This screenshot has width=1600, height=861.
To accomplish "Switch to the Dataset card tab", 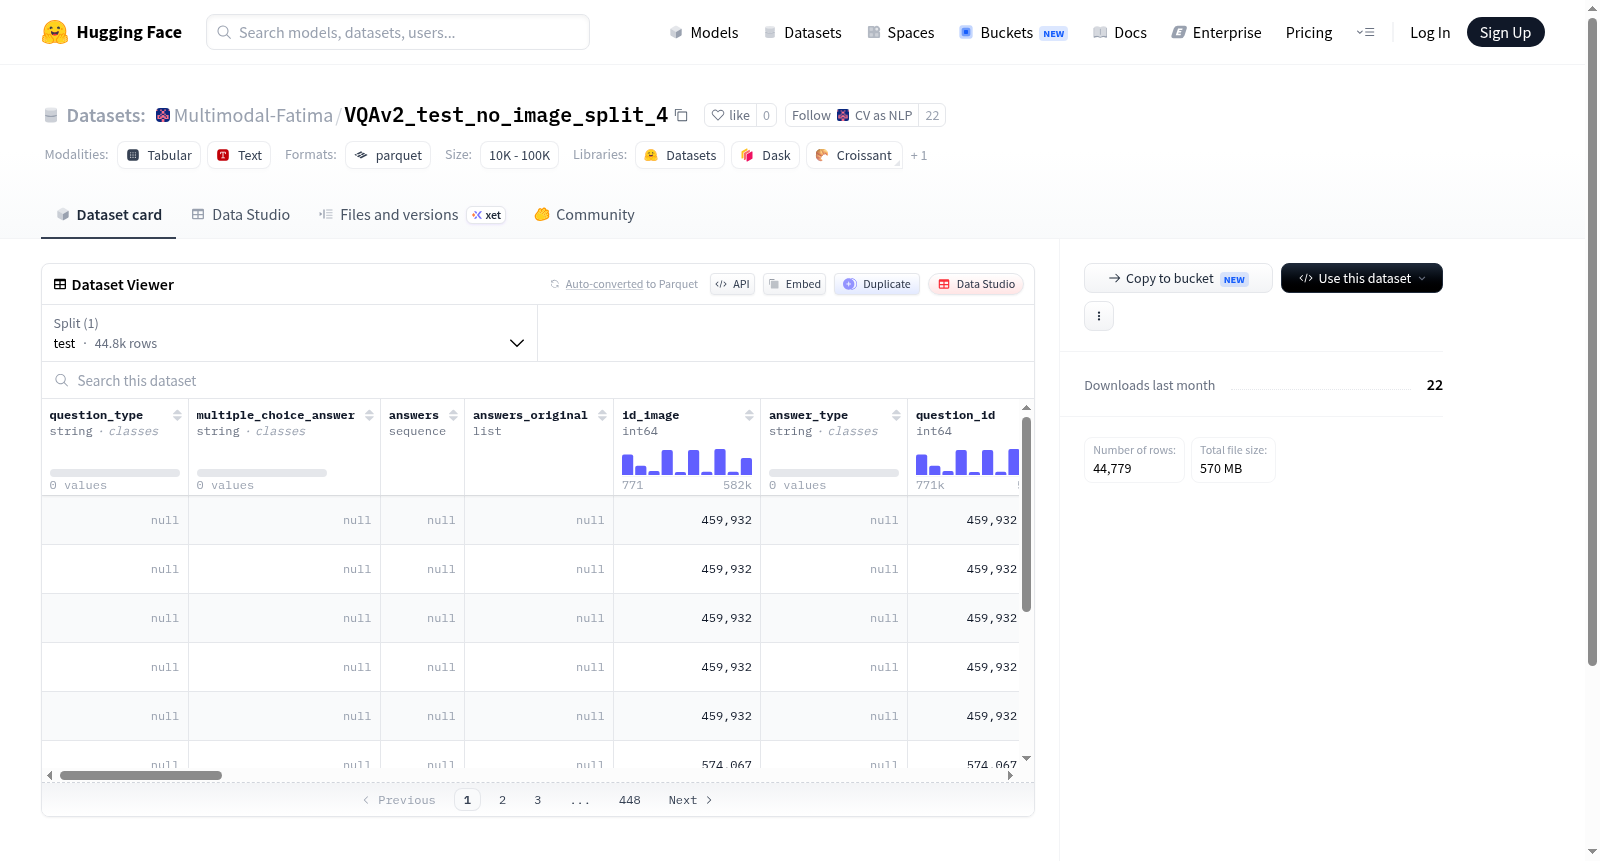I will (108, 214).
